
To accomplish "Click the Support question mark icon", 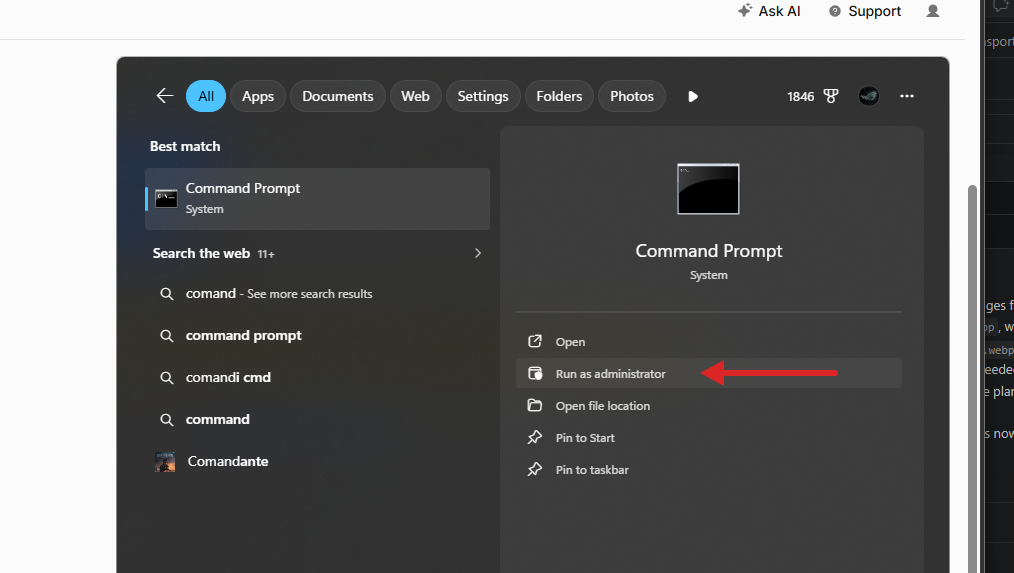I will [835, 11].
